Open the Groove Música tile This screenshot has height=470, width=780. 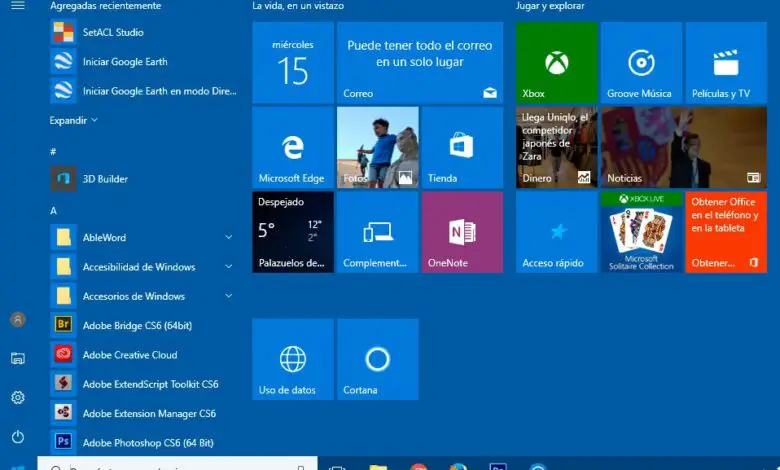pyautogui.click(x=641, y=63)
